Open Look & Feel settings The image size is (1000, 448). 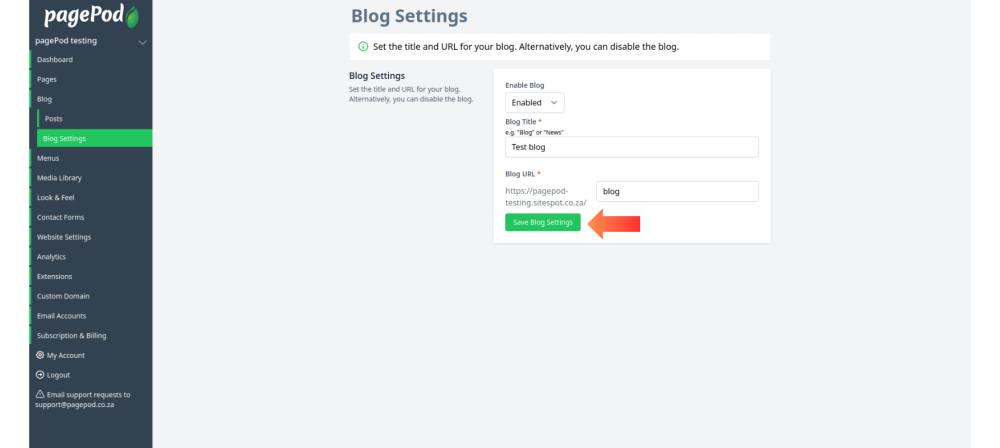pos(55,198)
